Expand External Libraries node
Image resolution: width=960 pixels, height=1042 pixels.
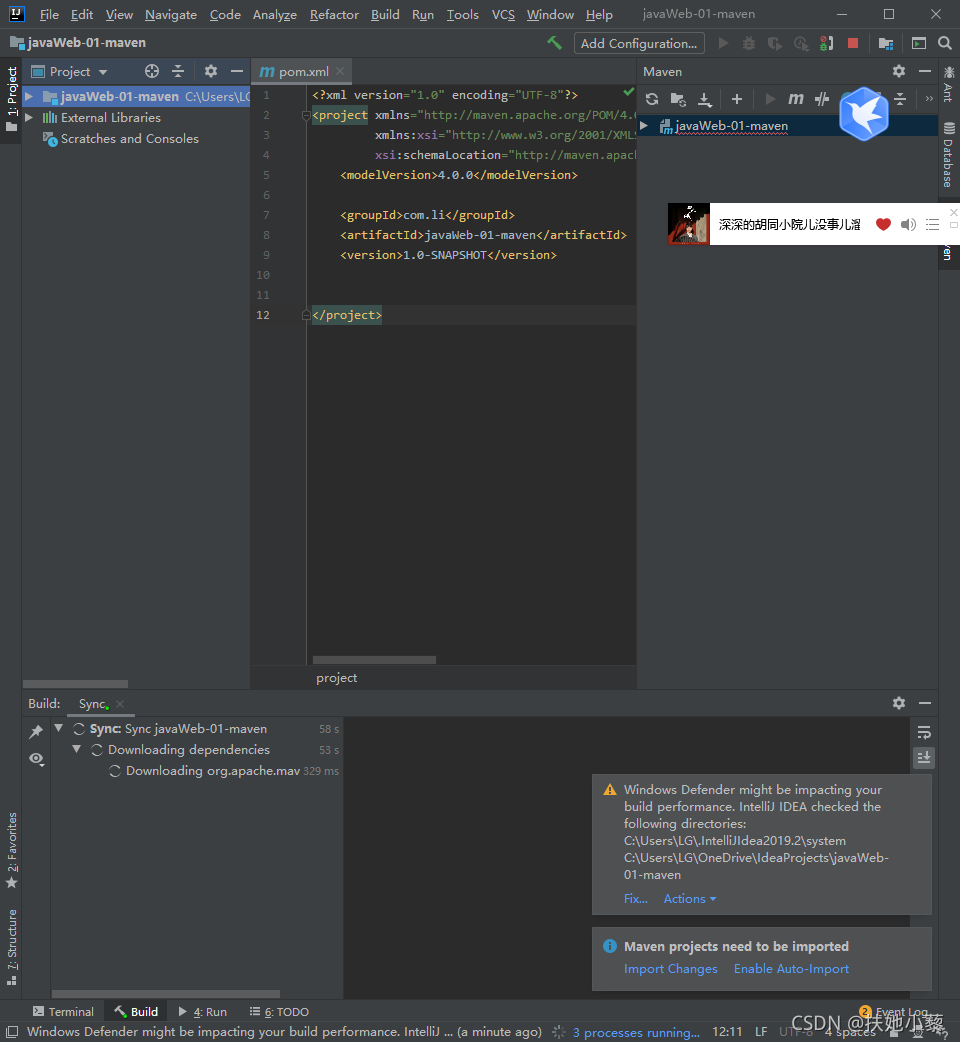pyautogui.click(x=29, y=118)
